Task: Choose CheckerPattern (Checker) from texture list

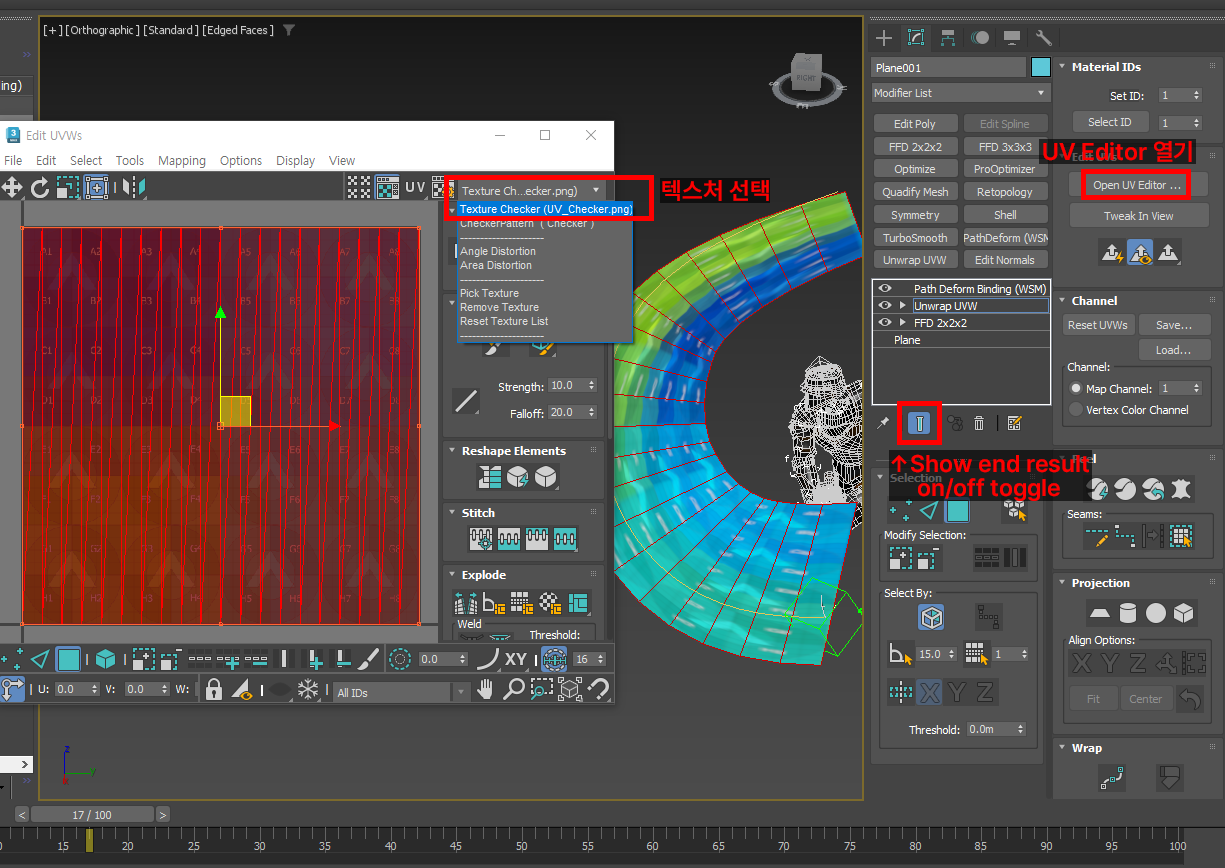Action: [527, 224]
